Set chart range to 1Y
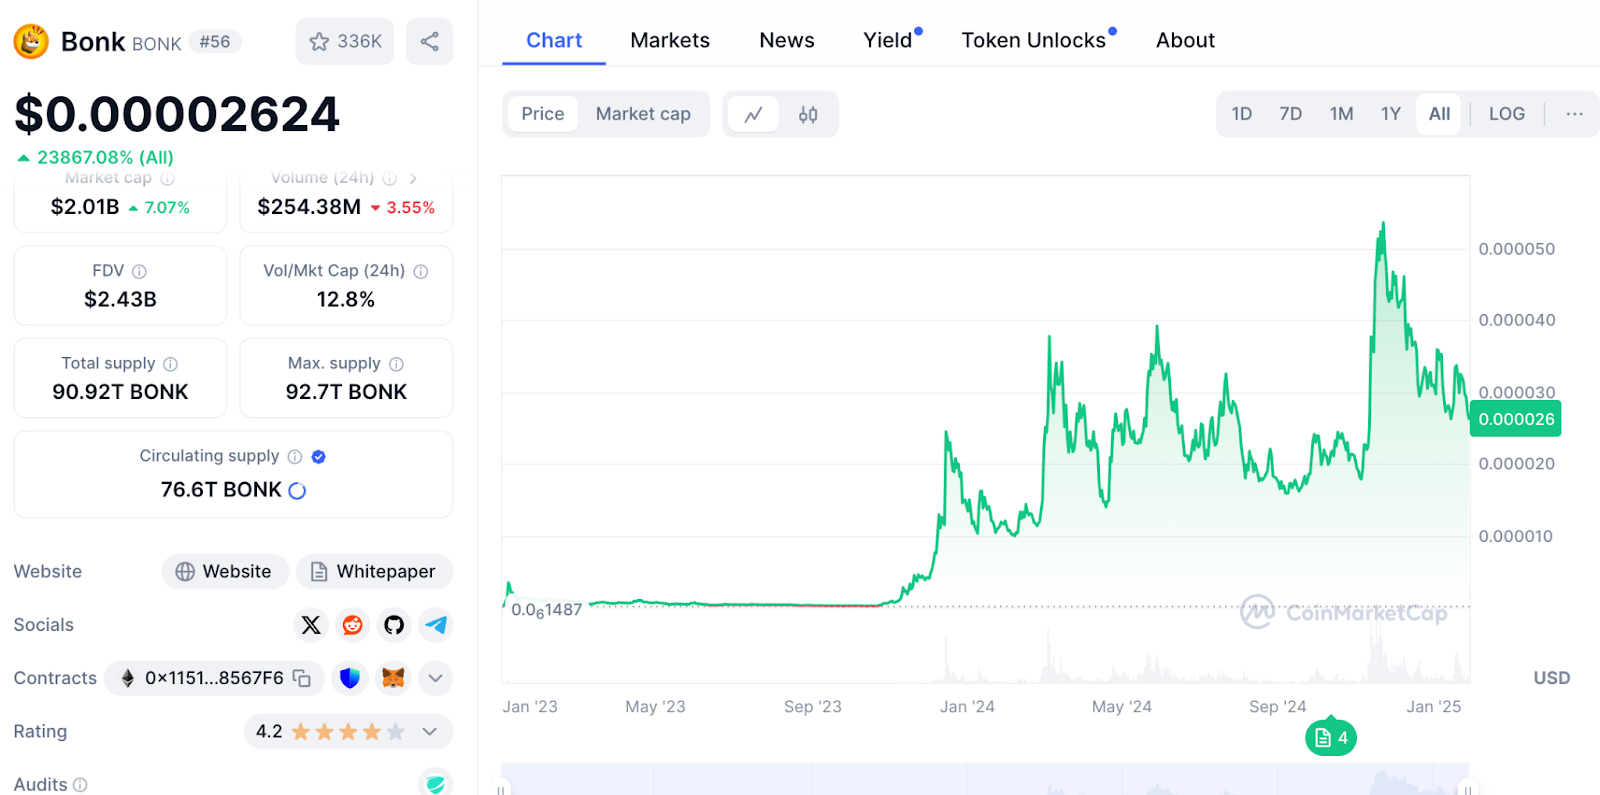The image size is (1600, 795). point(1391,114)
